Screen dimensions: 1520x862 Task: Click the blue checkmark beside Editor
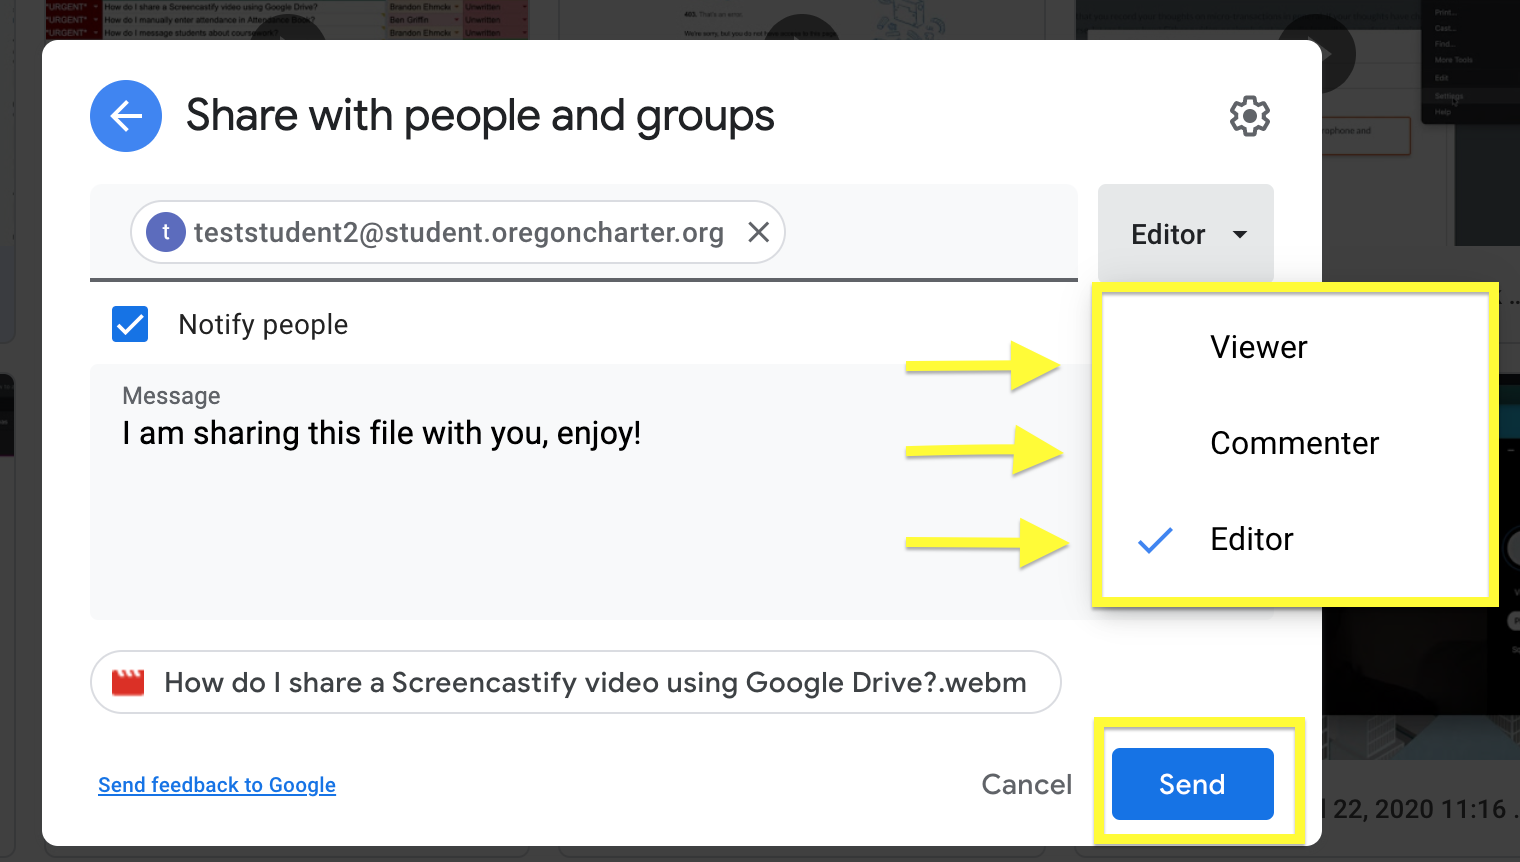tap(1155, 540)
